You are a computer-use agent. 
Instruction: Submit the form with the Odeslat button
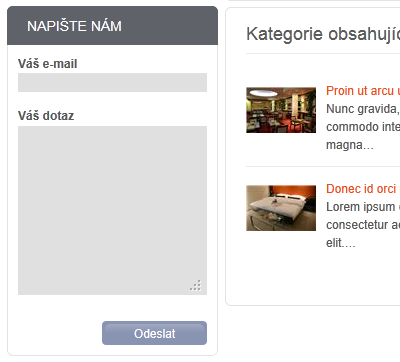coord(154,333)
